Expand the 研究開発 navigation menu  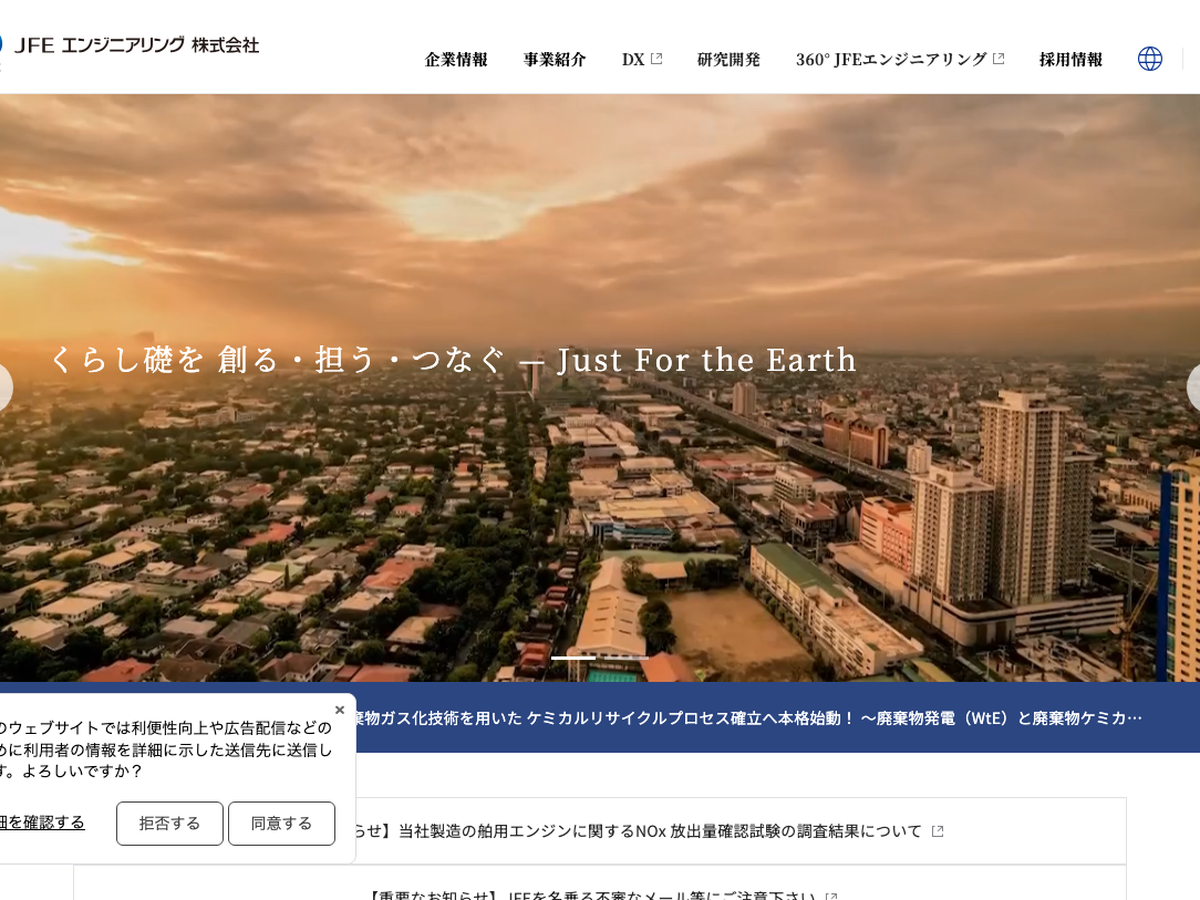[x=728, y=60]
